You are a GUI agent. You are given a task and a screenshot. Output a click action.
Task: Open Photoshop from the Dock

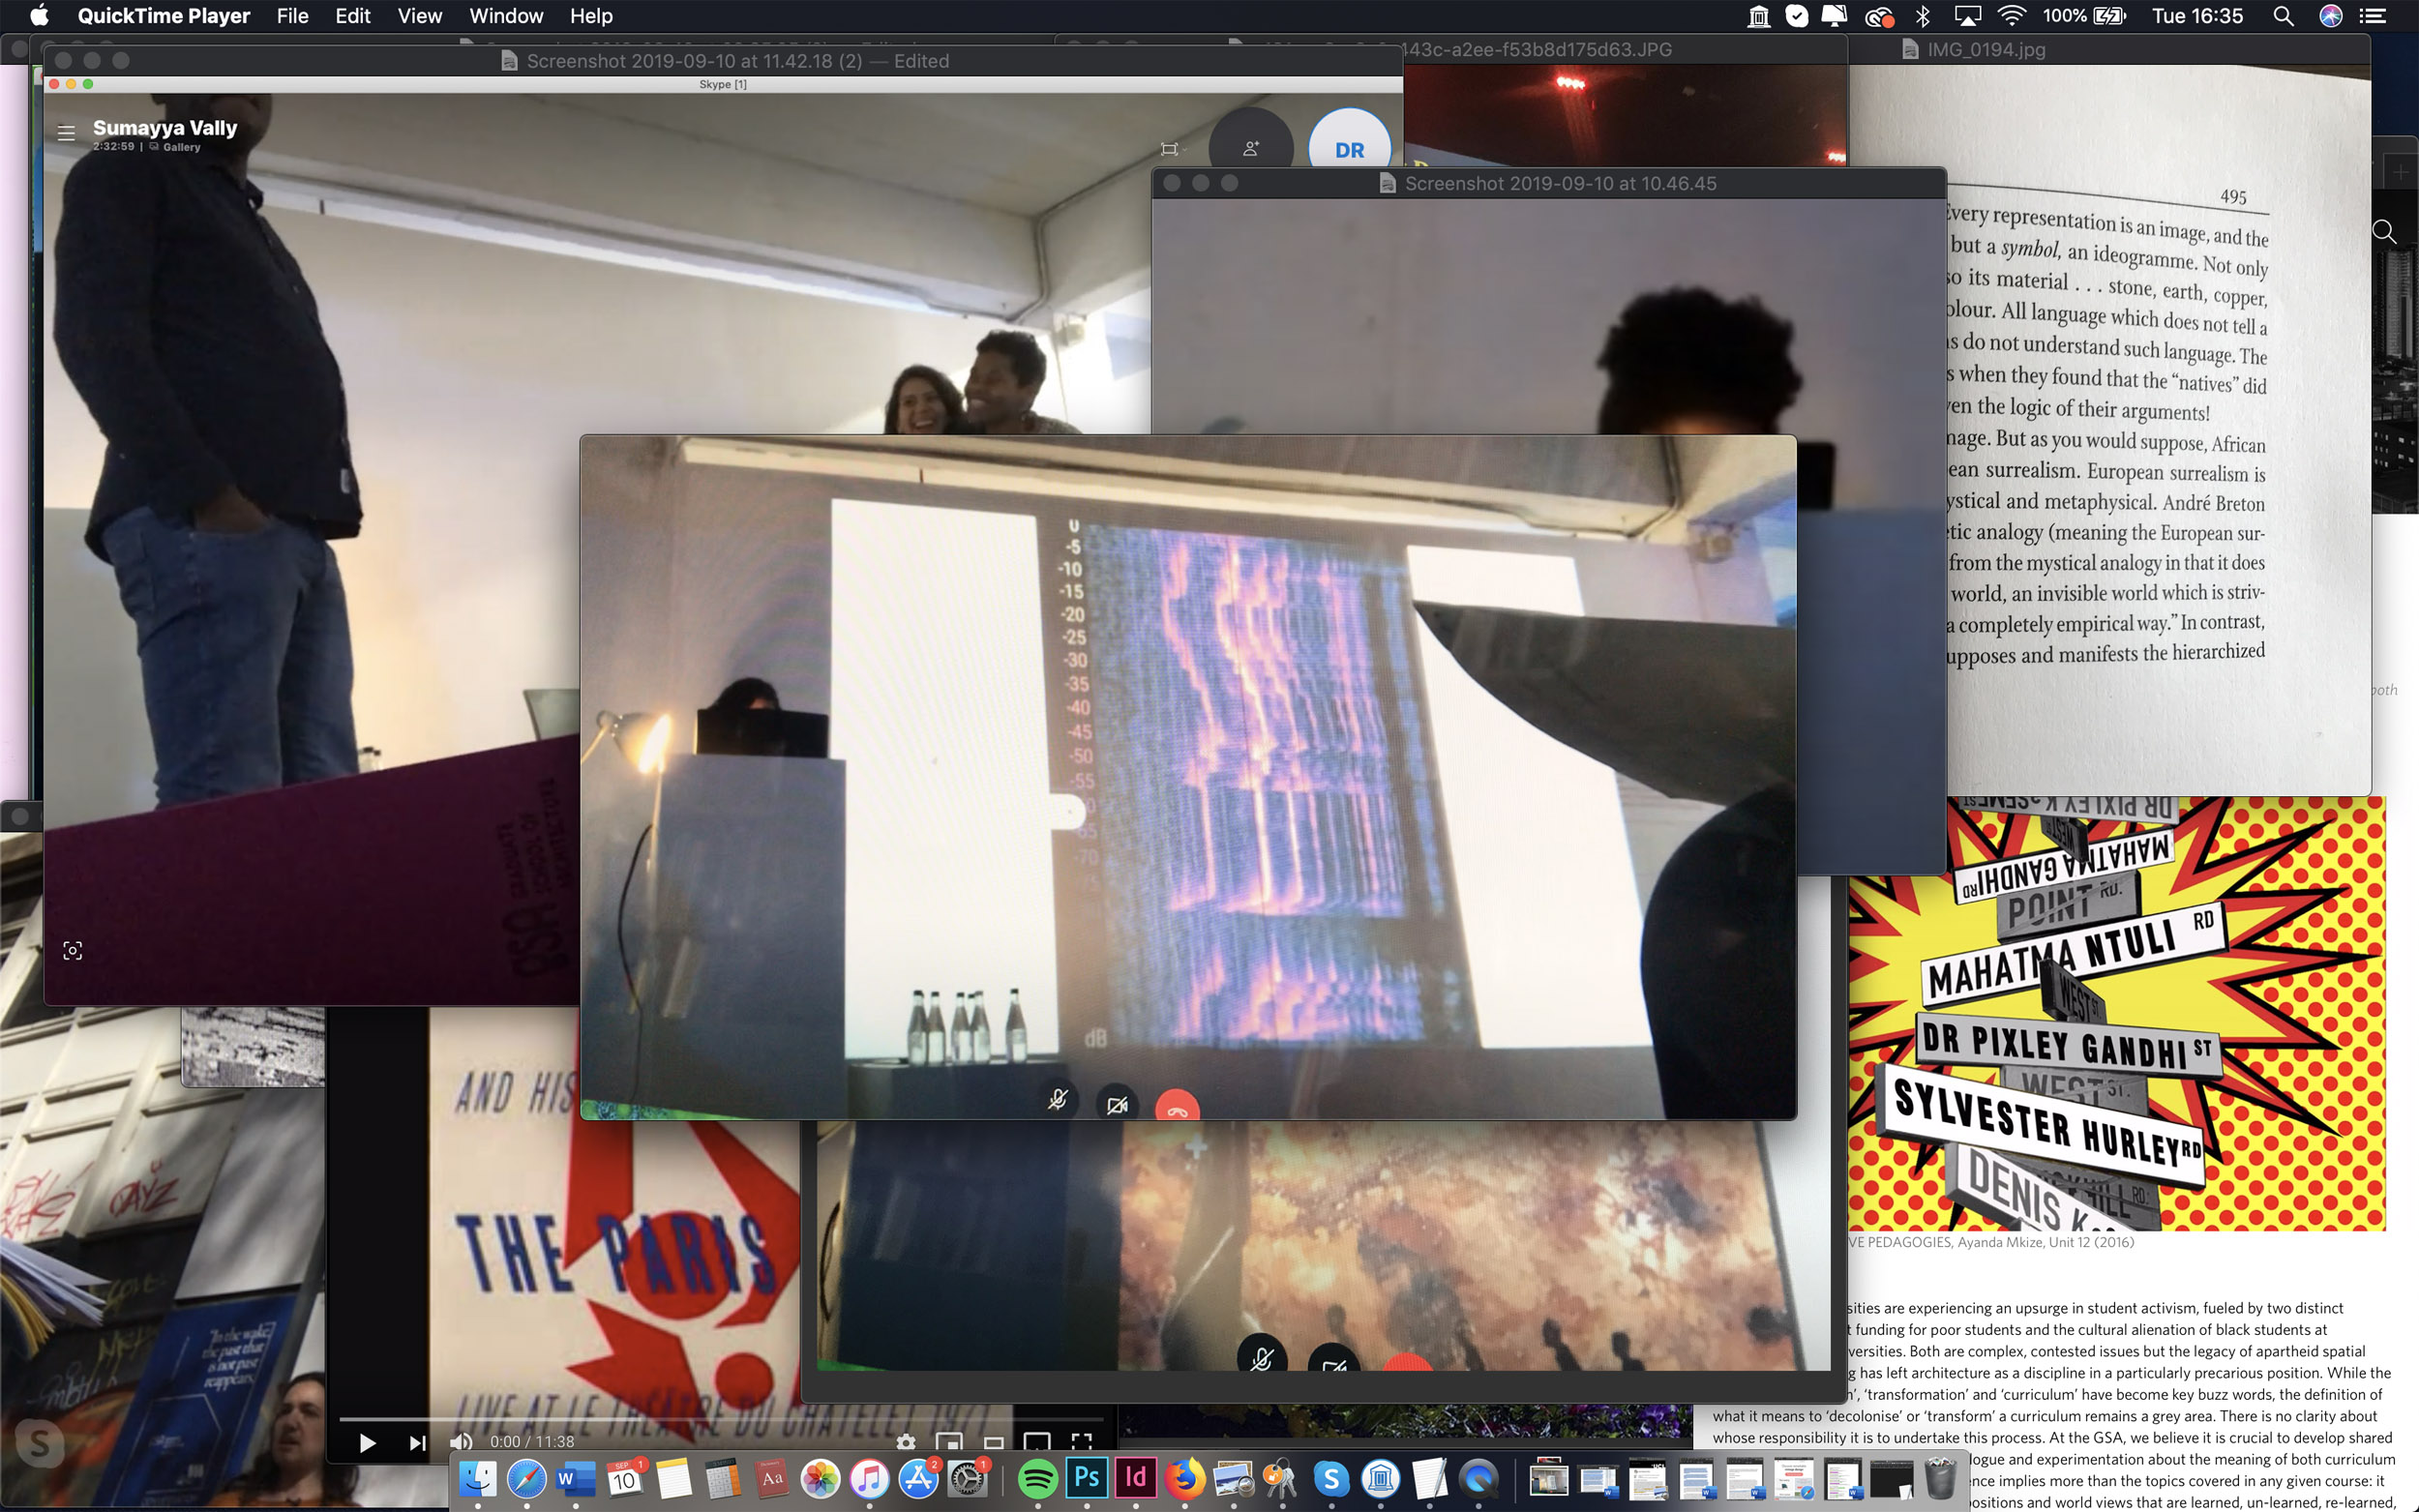pyautogui.click(x=1086, y=1478)
